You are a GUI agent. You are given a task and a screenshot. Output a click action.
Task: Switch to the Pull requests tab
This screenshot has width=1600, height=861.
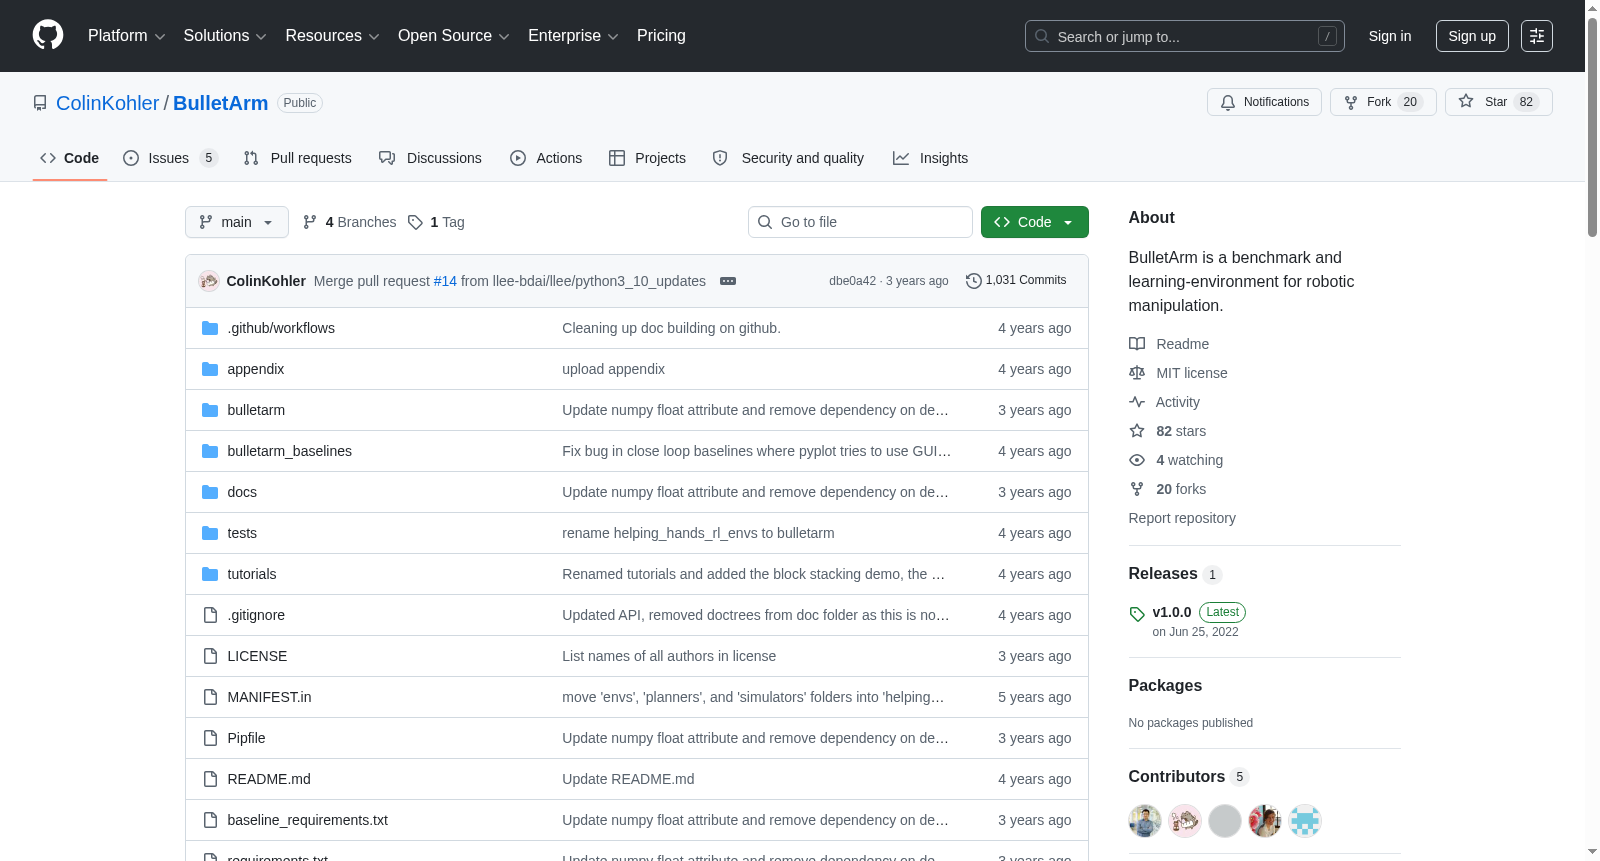tap(298, 158)
